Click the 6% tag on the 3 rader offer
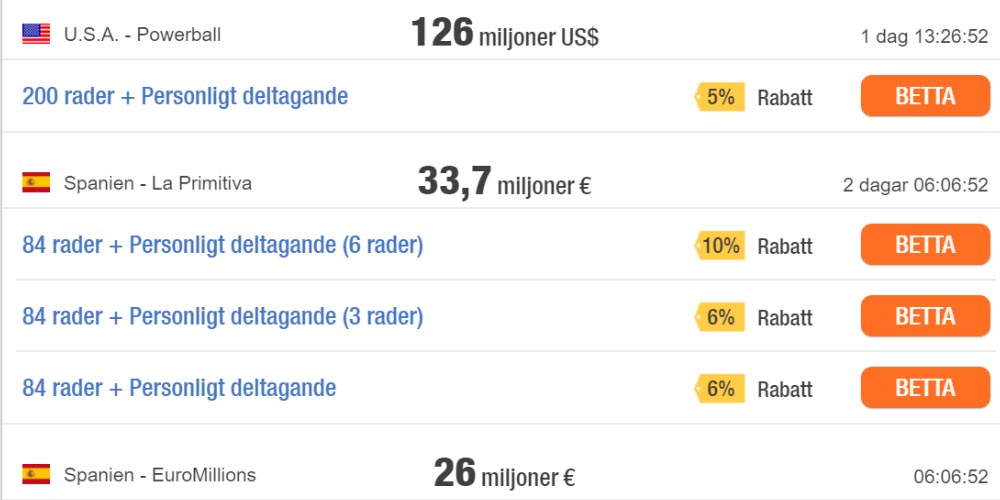Screen dimensions: 1000x500 [x=720, y=317]
